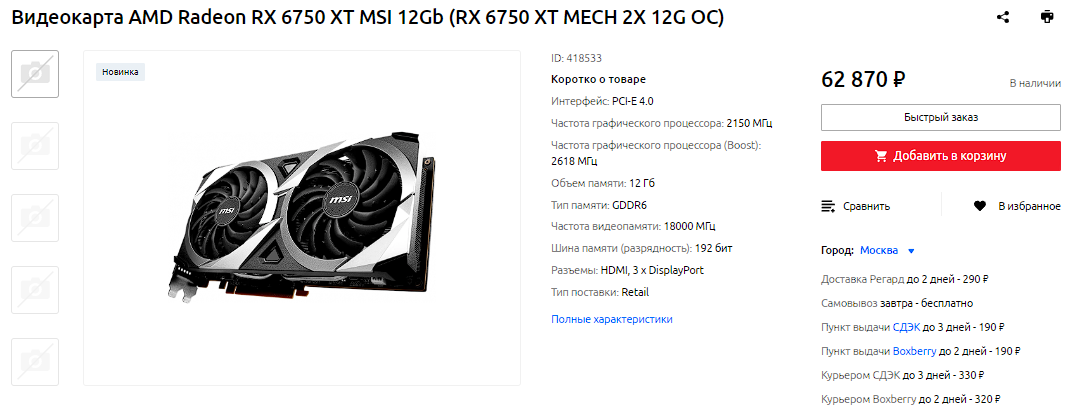Click the cart icon in Добавить в корзину
1067x415 pixels.
click(x=881, y=156)
